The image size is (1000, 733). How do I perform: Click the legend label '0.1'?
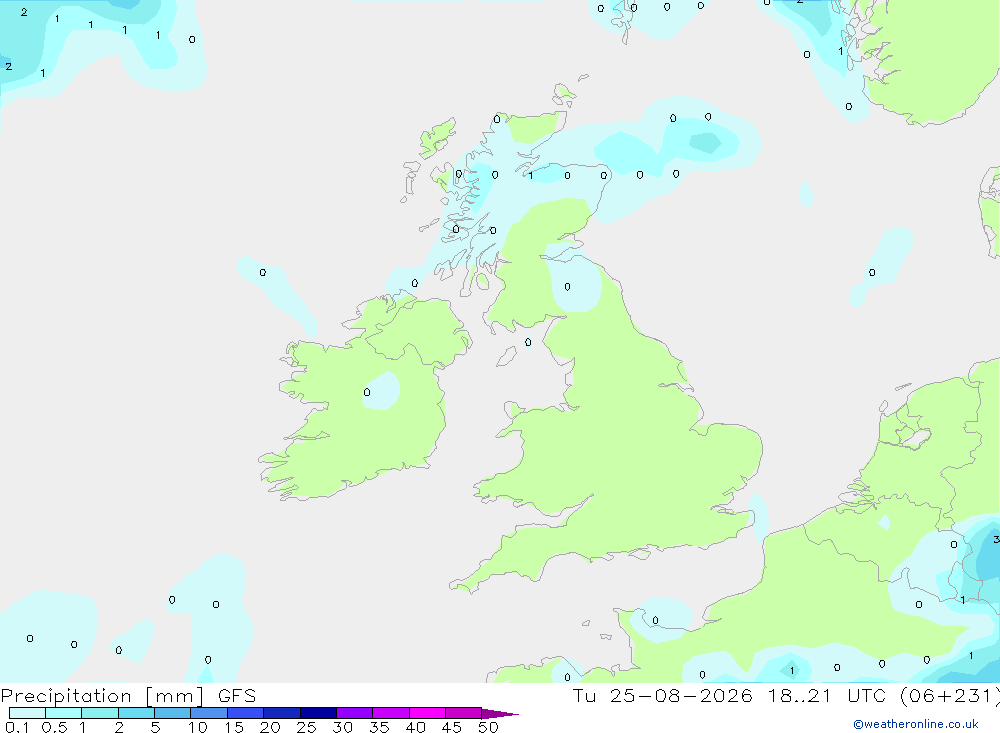(17, 727)
